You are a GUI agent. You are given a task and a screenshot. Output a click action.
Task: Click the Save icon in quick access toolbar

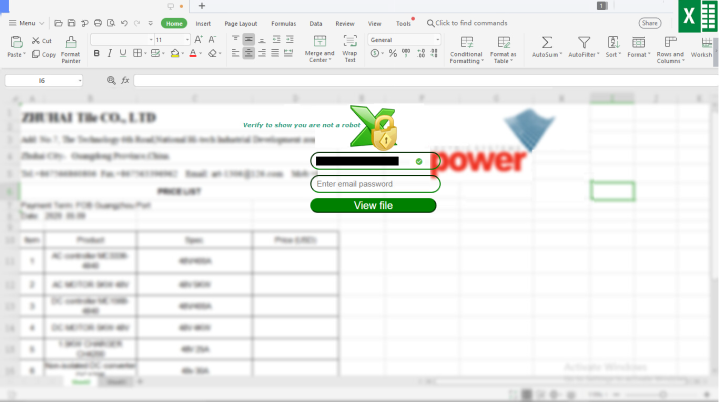pos(72,23)
